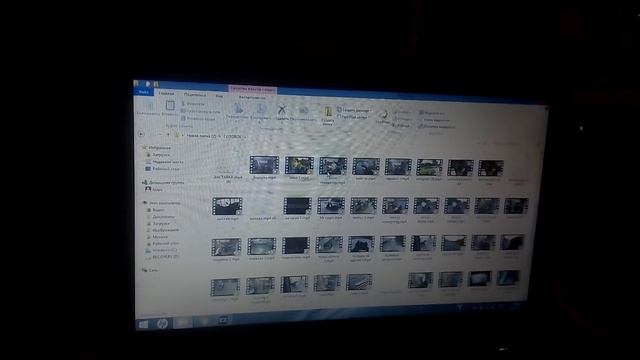Image resolution: width=640 pixels, height=360 pixels.
Task: Click the Новая папка breadcrumb in the address bar
Action: tap(201, 136)
